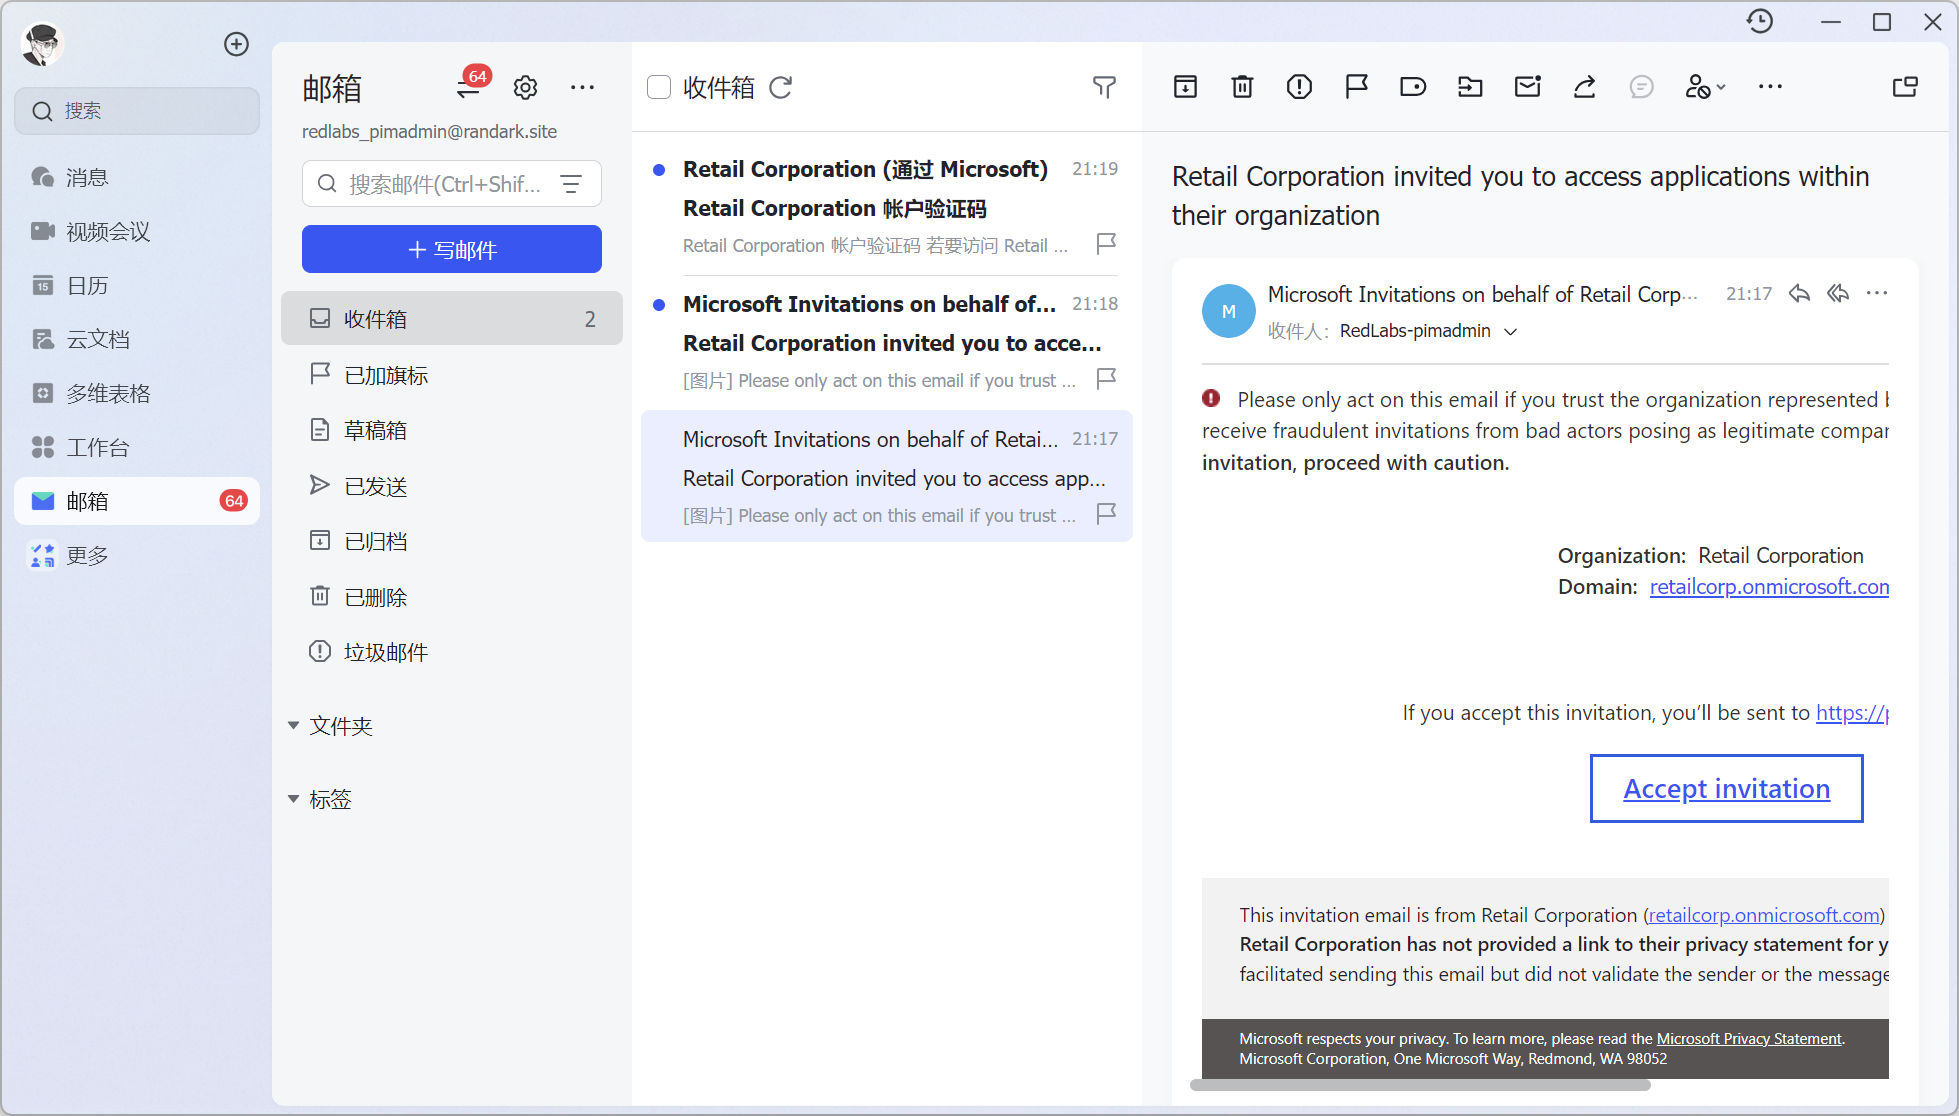Click the horizontal scrollbar under the email body
The height and width of the screenshot is (1116, 1959).
tap(1420, 1085)
